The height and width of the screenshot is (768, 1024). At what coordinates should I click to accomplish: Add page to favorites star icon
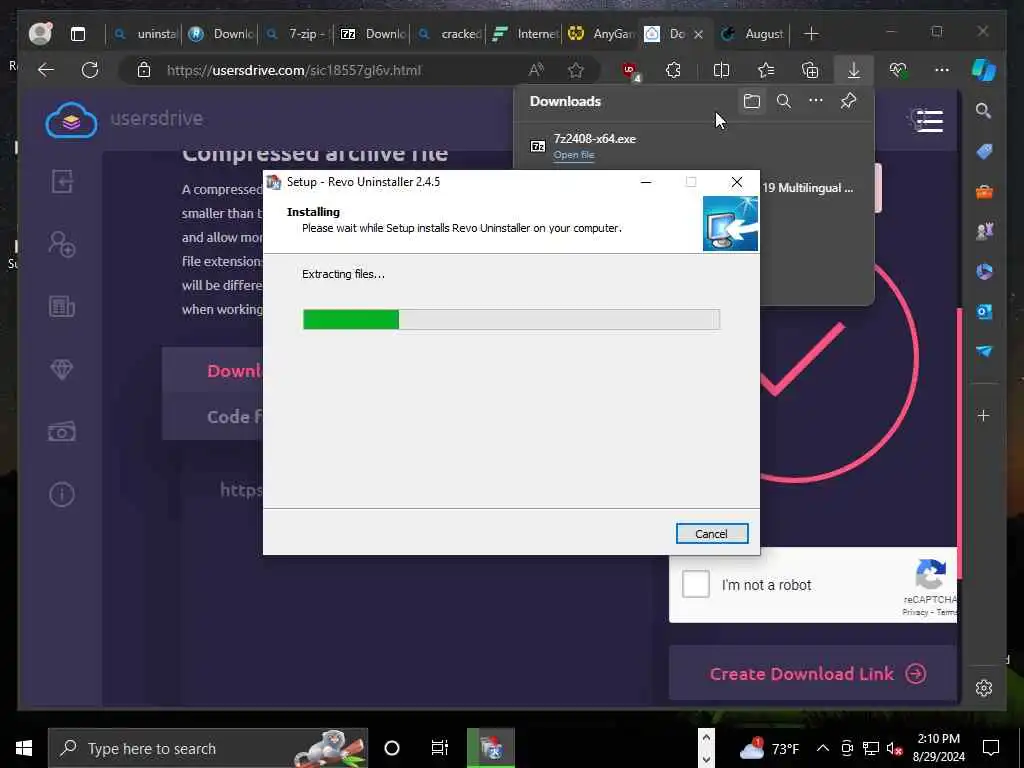click(x=575, y=70)
